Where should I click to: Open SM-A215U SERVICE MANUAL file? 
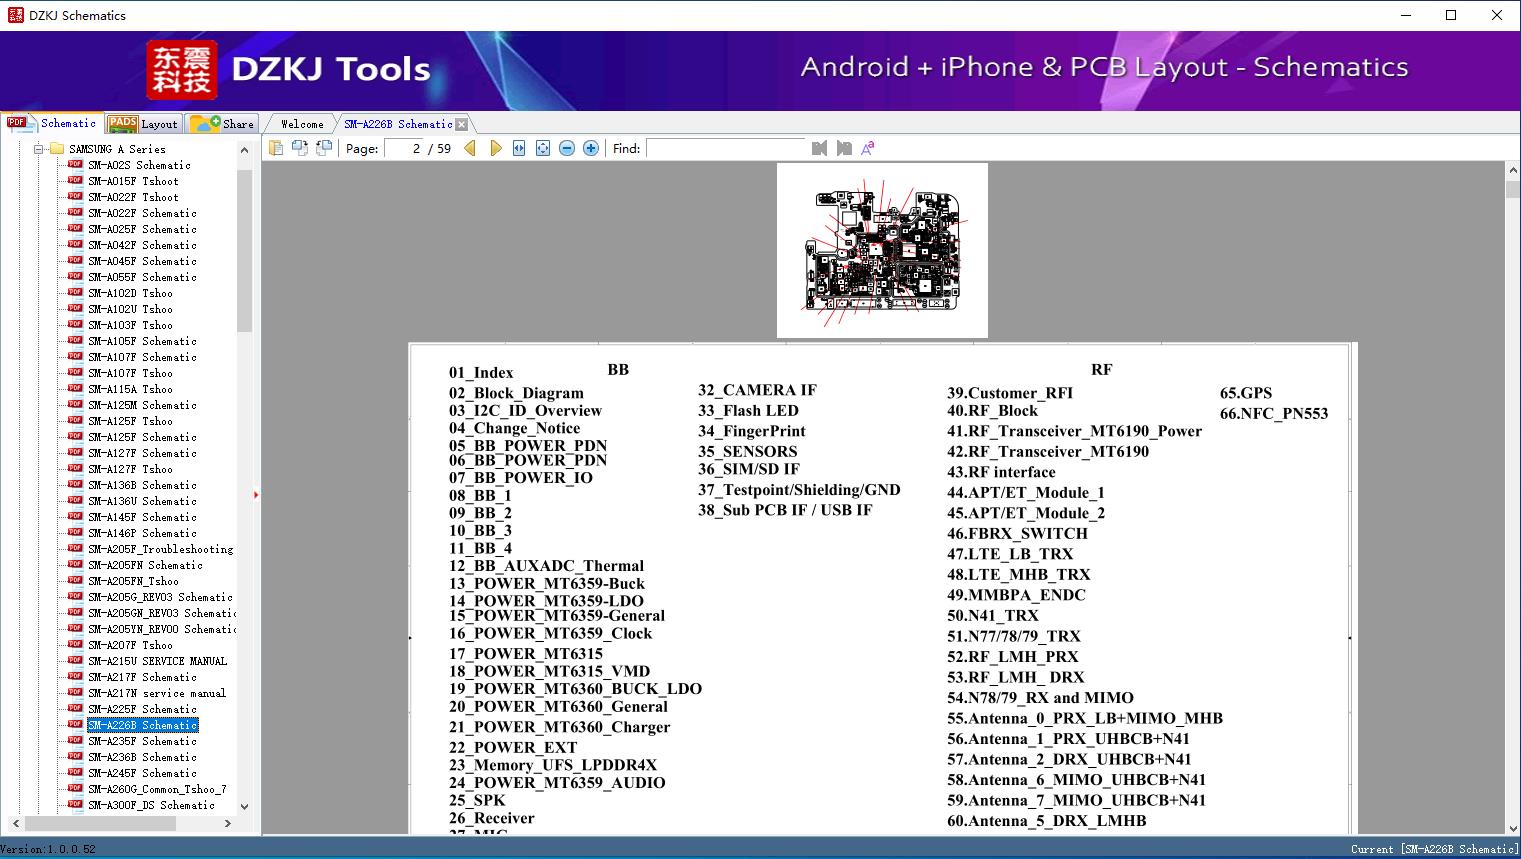(x=157, y=661)
